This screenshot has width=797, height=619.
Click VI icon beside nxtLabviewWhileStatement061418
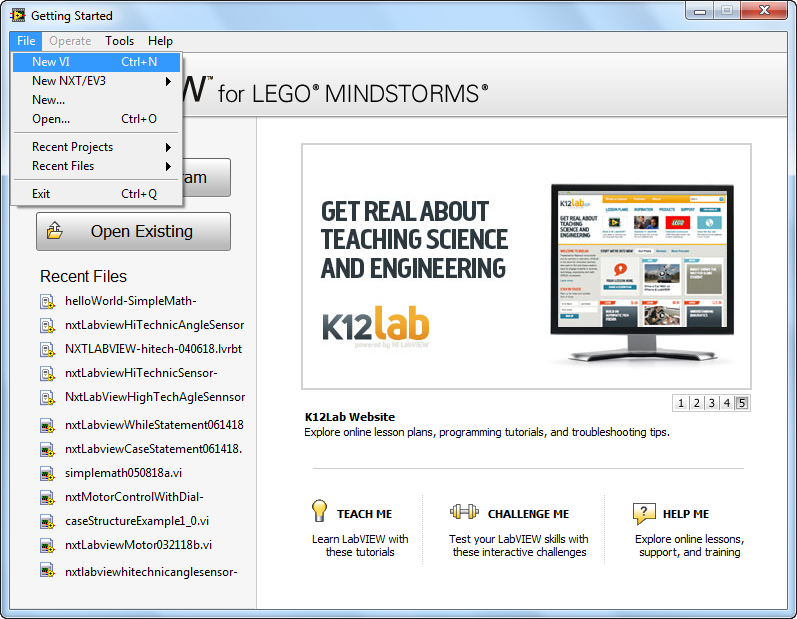click(x=47, y=425)
